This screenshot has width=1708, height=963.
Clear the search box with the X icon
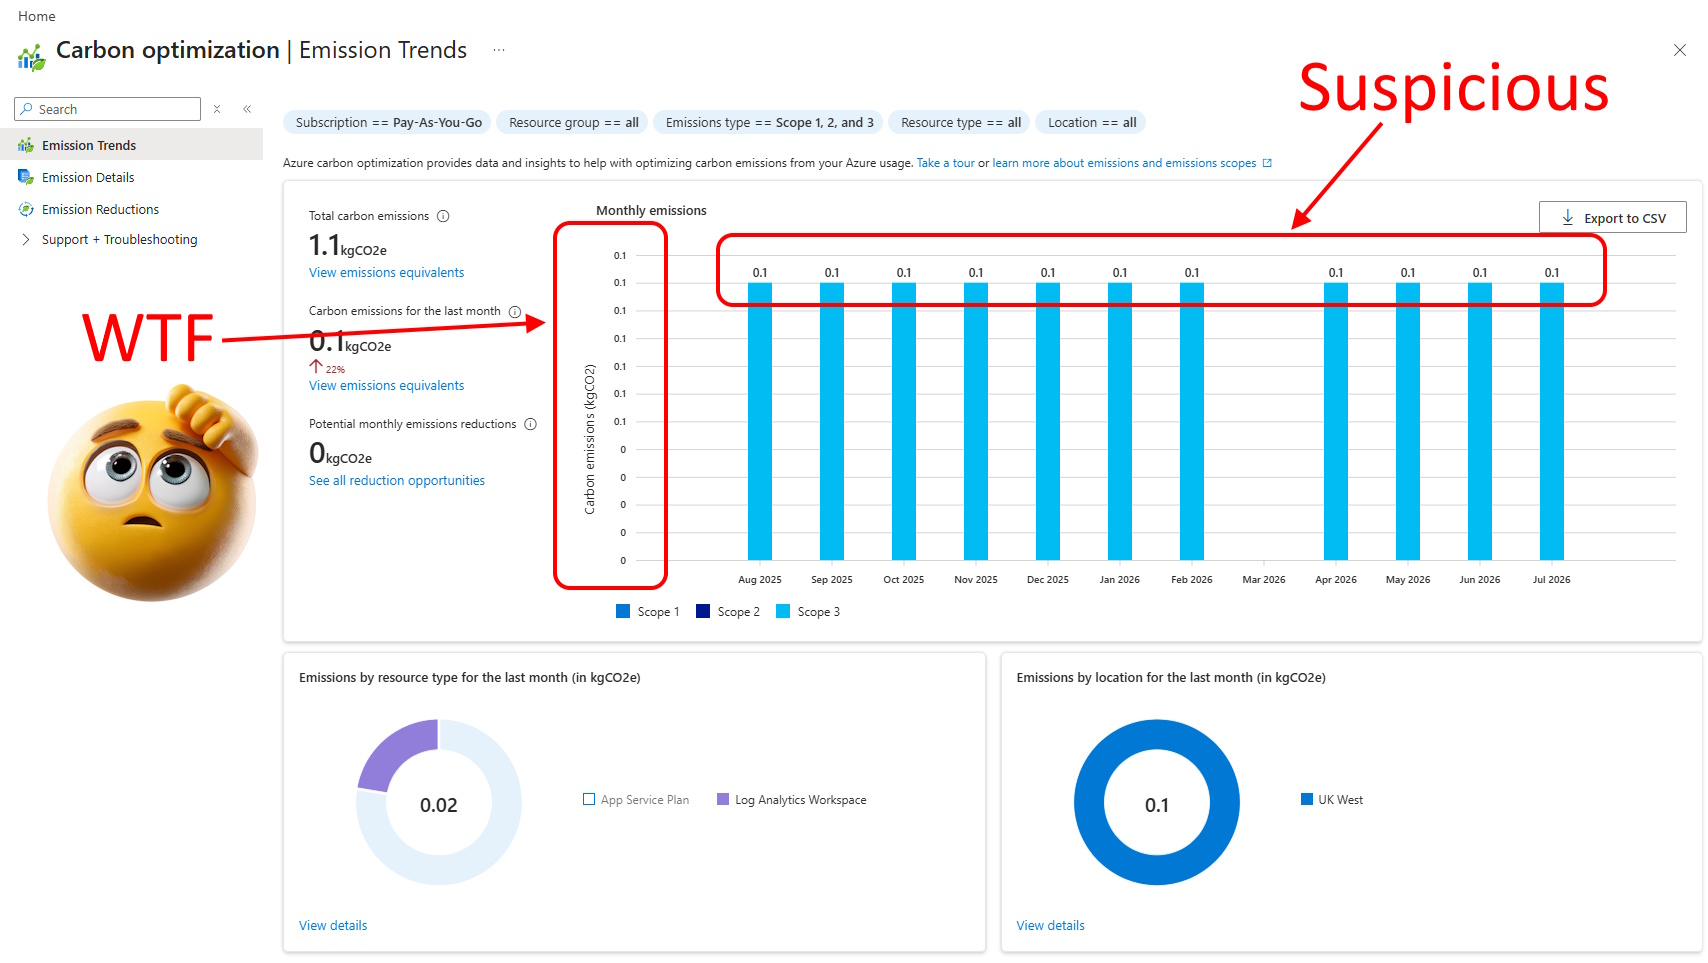[217, 109]
